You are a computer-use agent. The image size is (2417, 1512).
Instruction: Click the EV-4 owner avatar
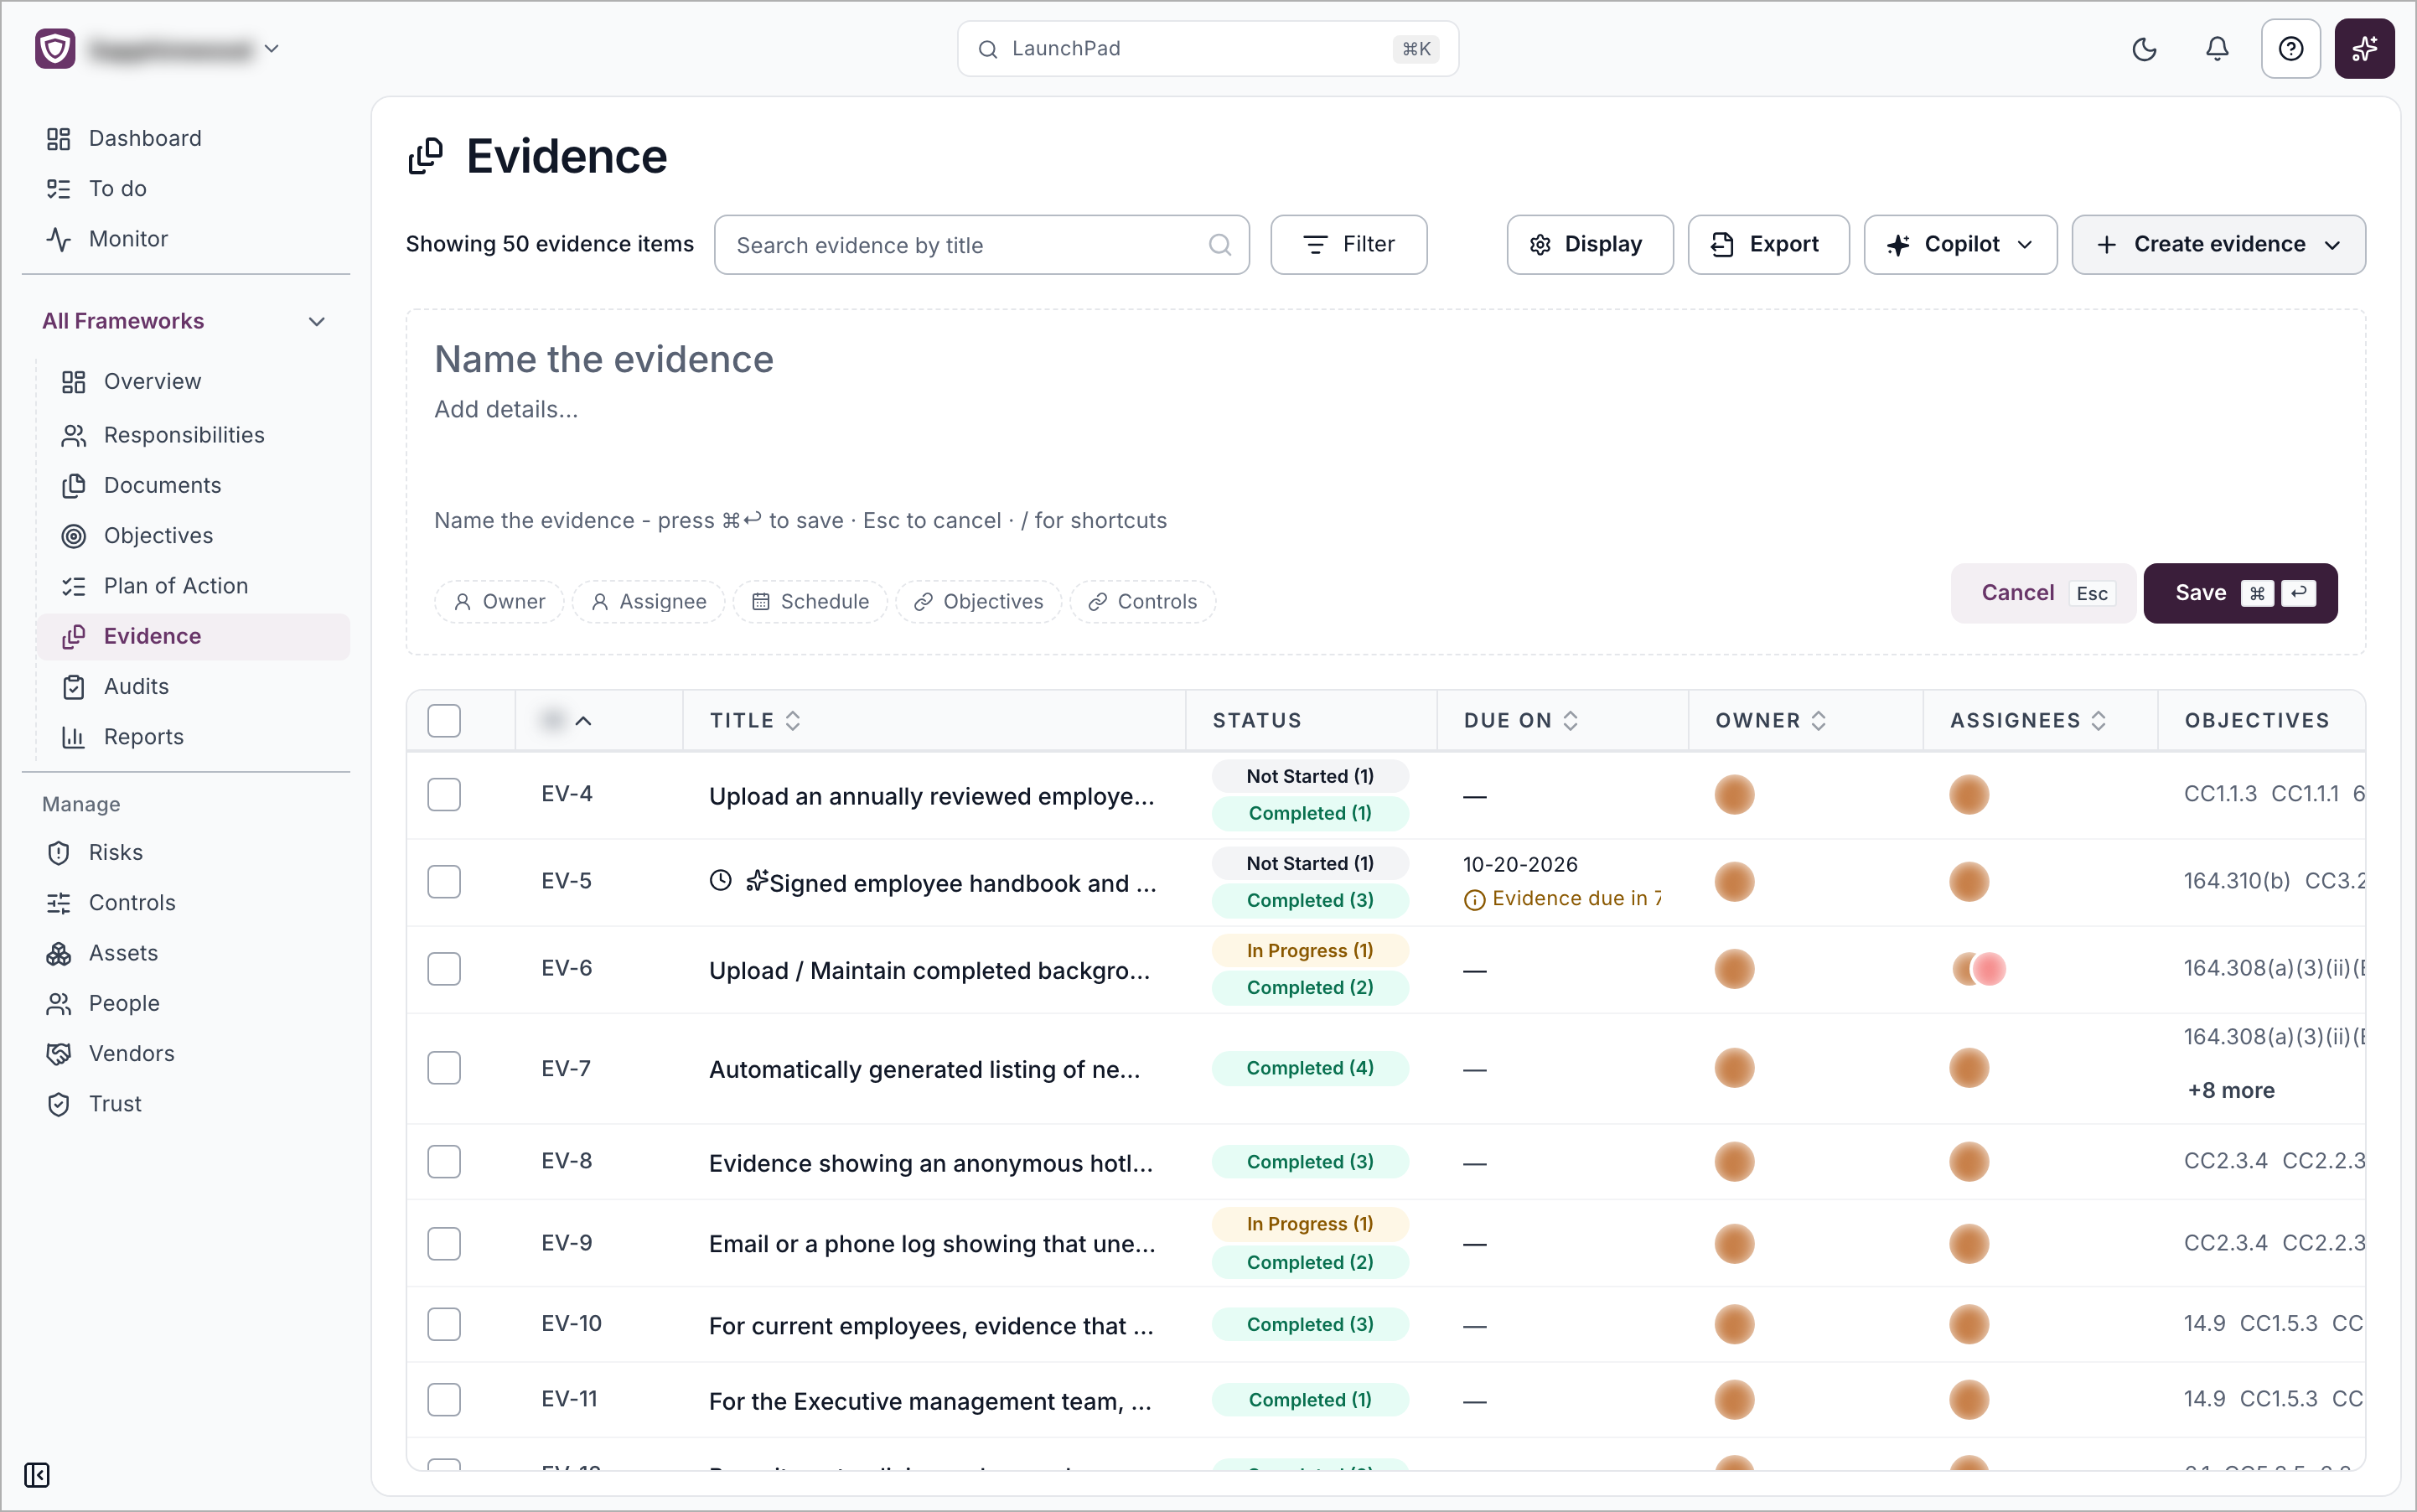(1734, 795)
